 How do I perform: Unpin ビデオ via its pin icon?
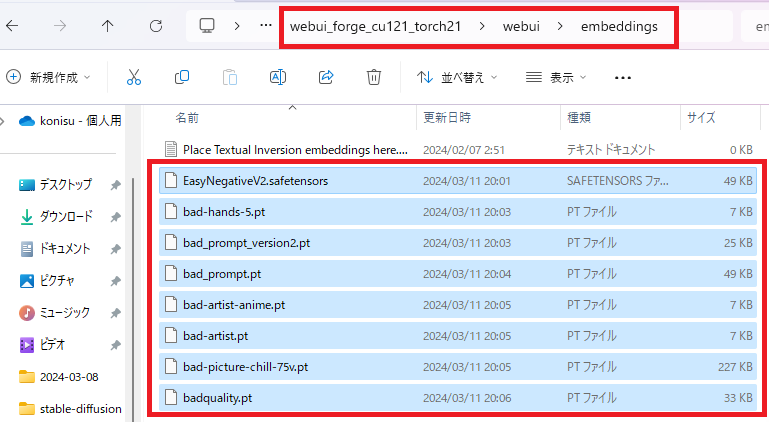[x=115, y=345]
